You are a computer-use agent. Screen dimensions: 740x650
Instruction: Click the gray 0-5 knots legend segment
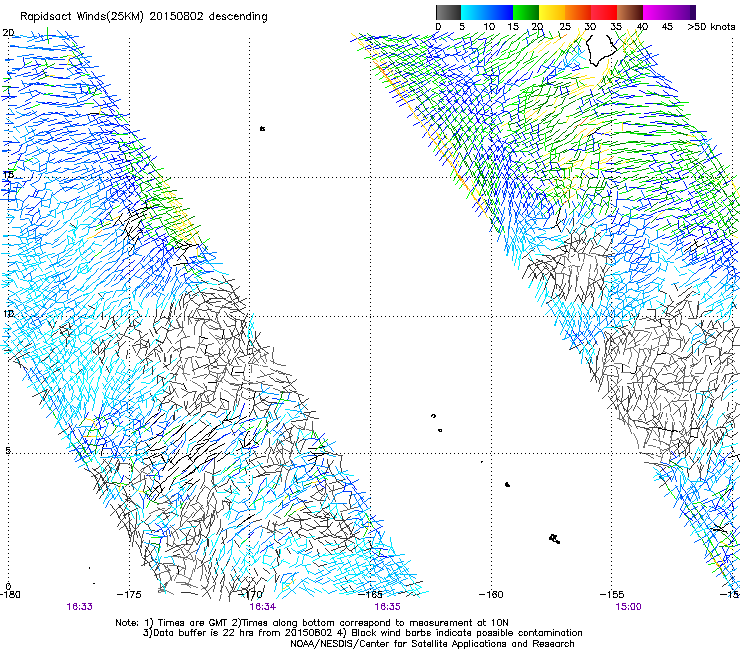coord(448,12)
